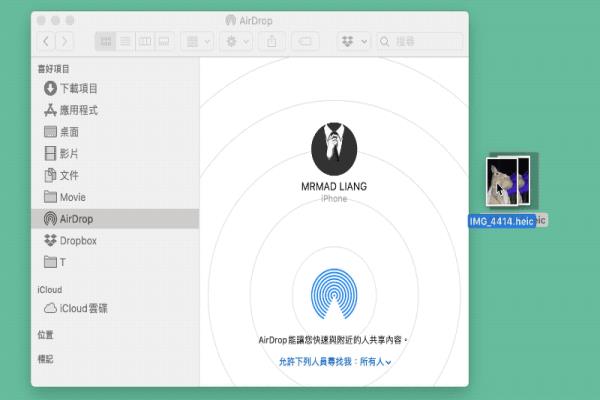This screenshot has width=600, height=400.
Task: Open 影片 in the sidebar
Action: tap(115, 154)
